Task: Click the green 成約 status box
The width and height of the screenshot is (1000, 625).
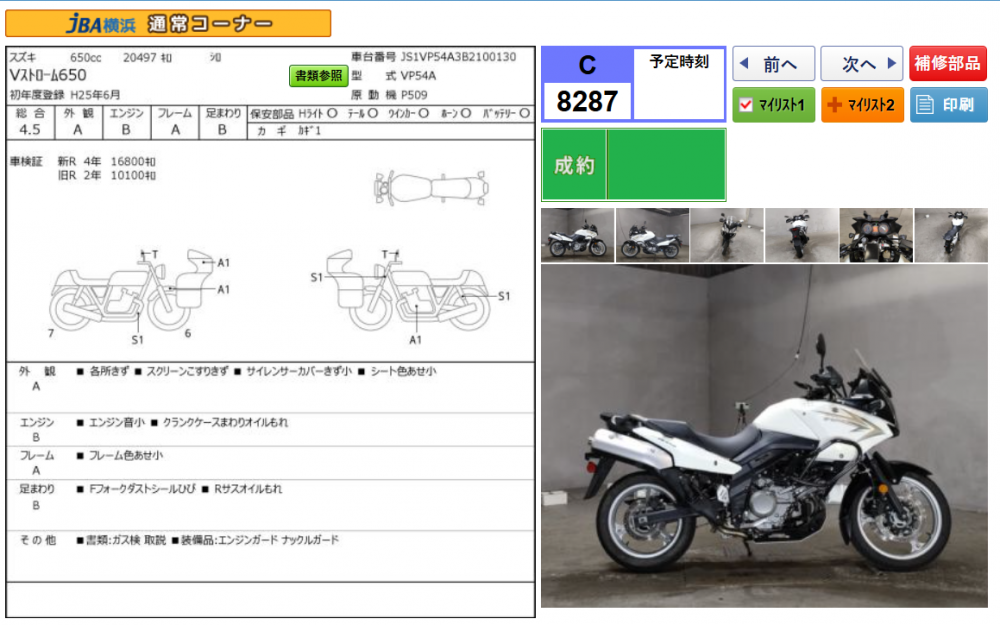Action: (x=633, y=165)
